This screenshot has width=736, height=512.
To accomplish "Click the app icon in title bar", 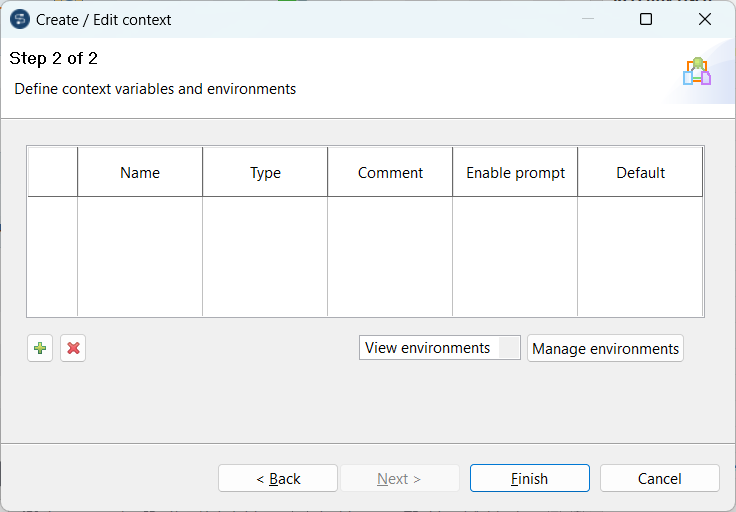I will pyautogui.click(x=19, y=19).
